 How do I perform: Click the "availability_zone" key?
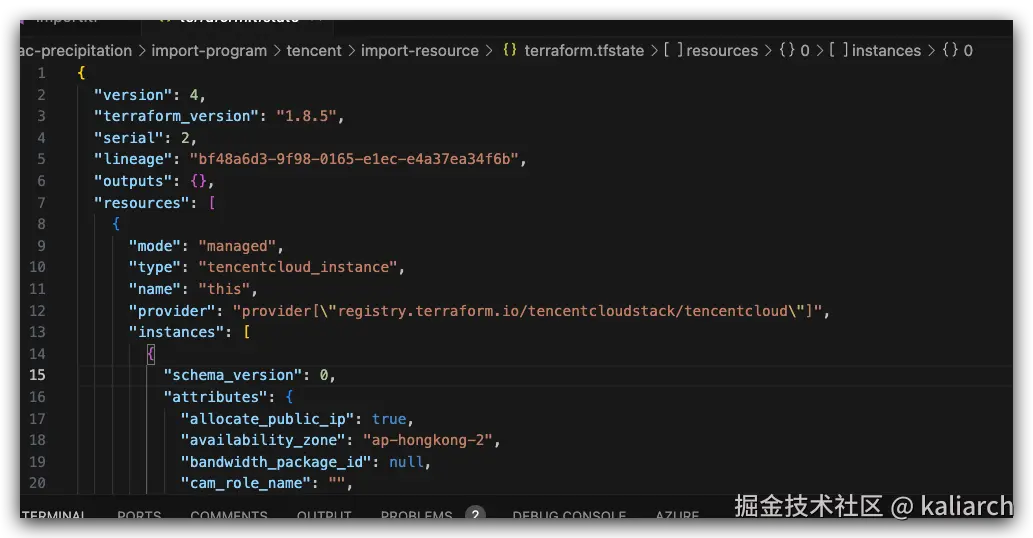pyautogui.click(x=264, y=440)
